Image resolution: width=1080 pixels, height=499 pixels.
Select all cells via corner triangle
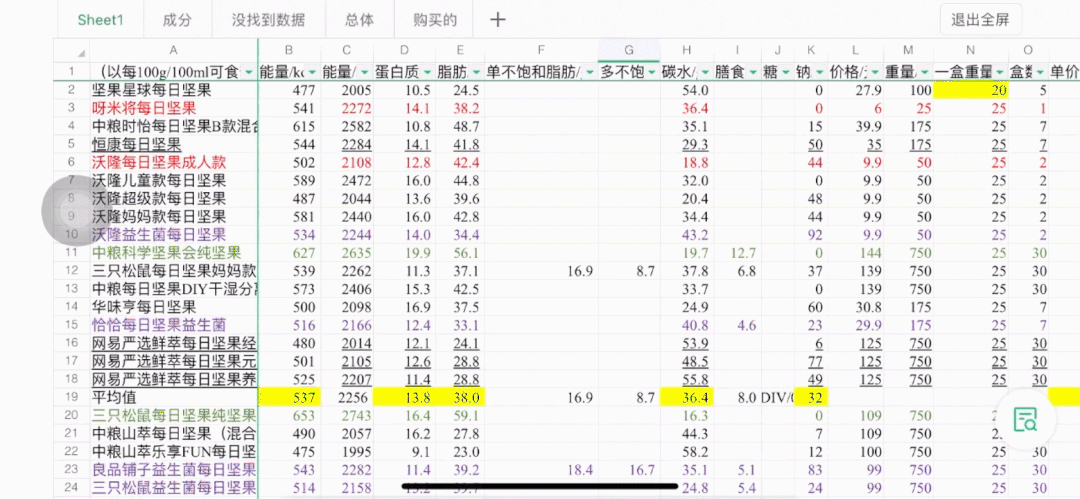[82, 54]
